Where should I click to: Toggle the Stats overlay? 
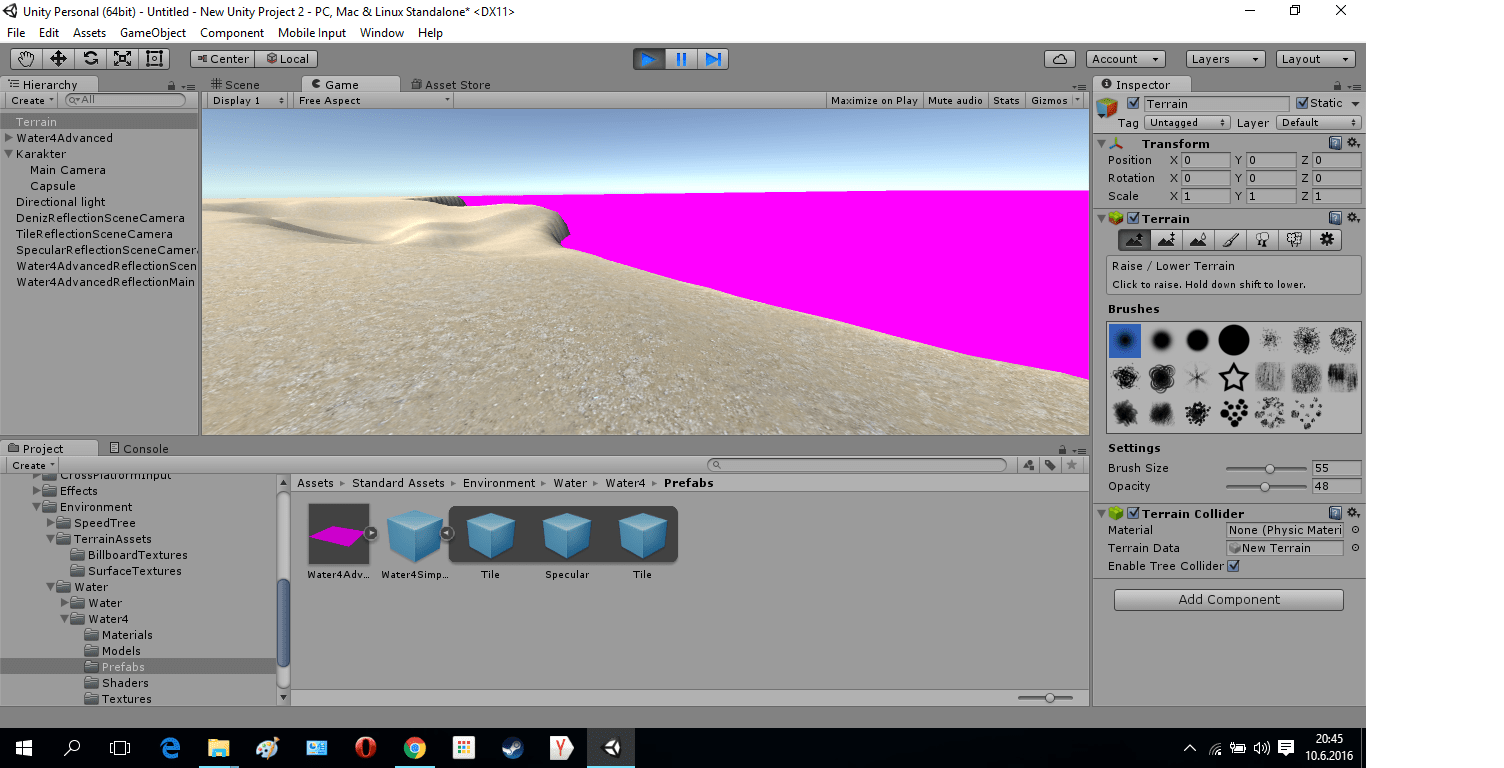1006,100
